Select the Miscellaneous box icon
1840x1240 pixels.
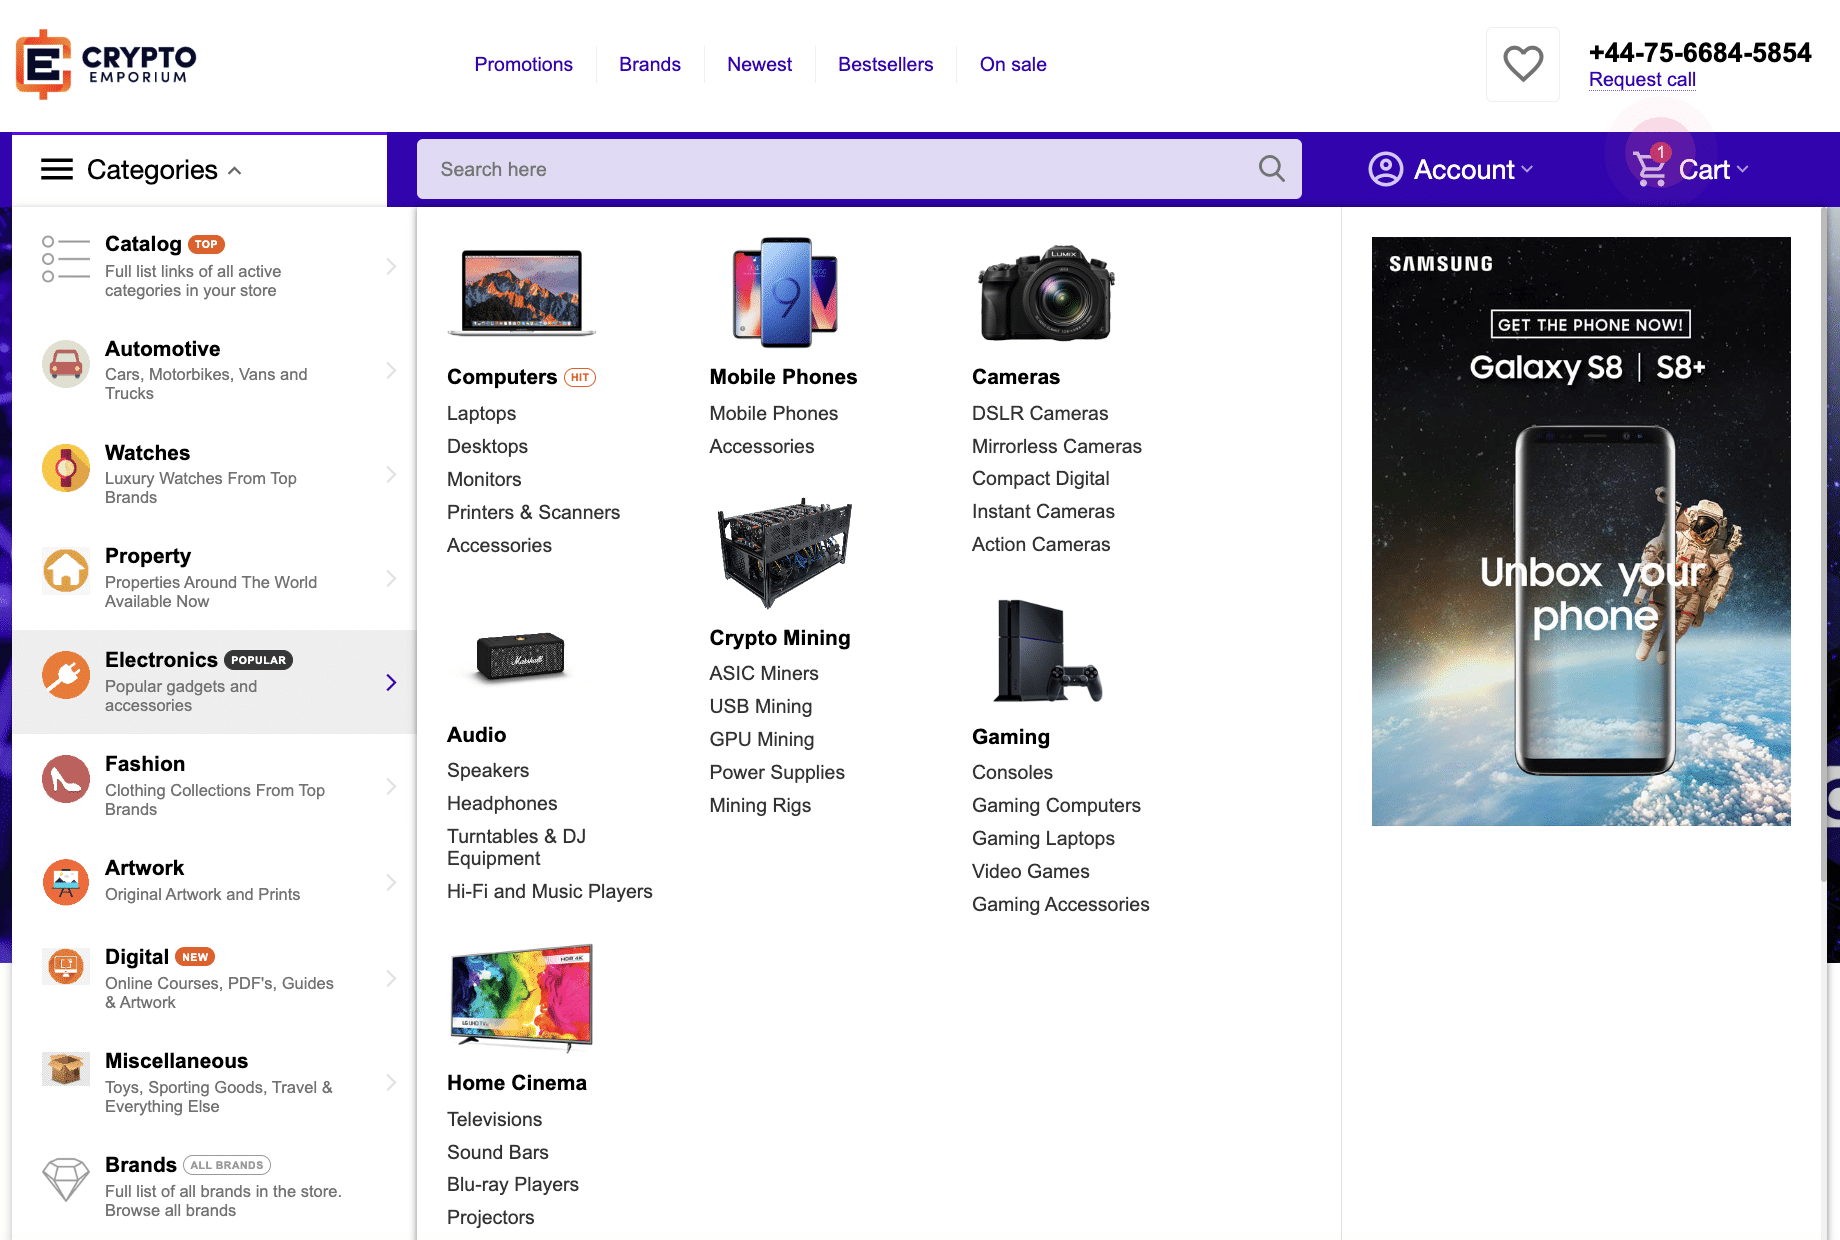pos(66,1069)
